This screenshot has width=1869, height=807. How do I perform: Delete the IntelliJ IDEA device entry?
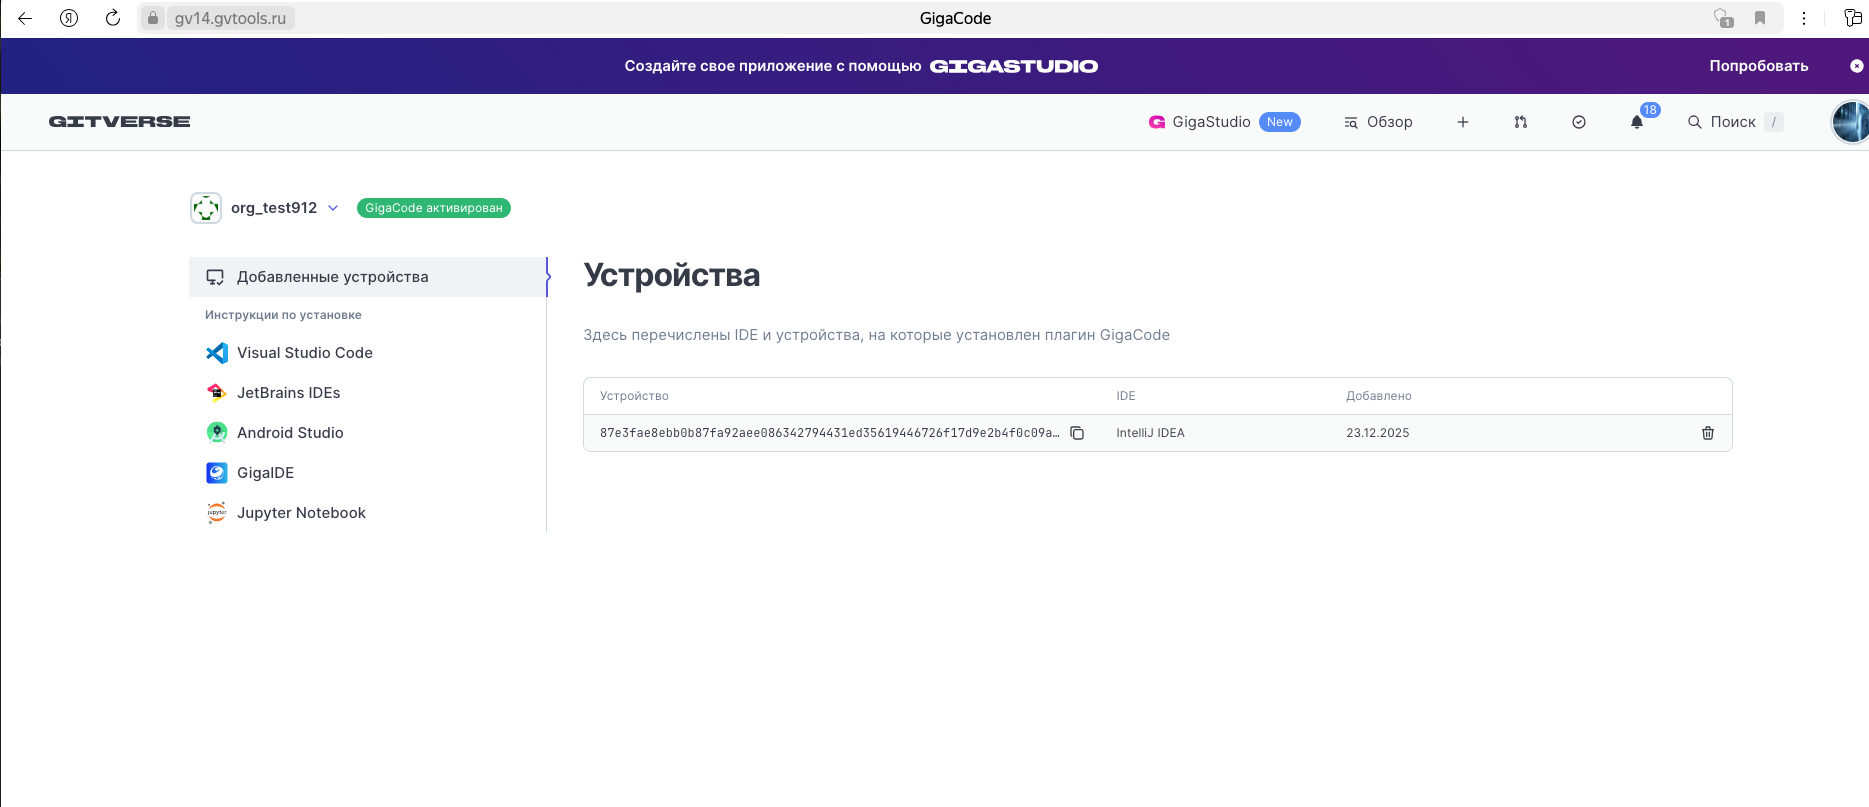[x=1708, y=433]
